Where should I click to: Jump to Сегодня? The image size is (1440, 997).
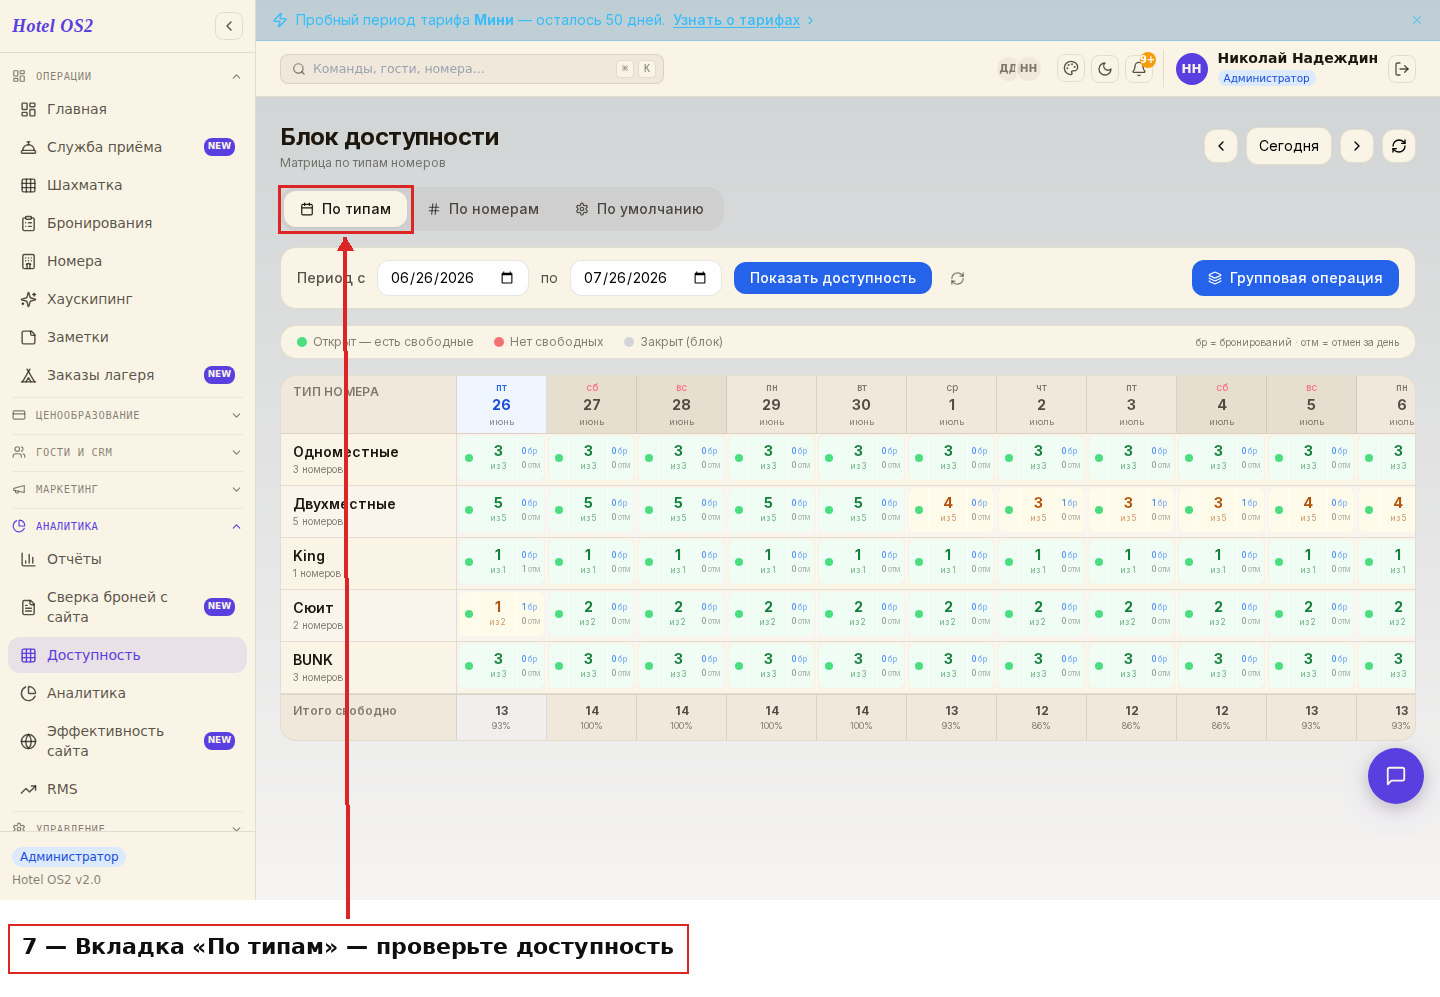pos(1289,146)
